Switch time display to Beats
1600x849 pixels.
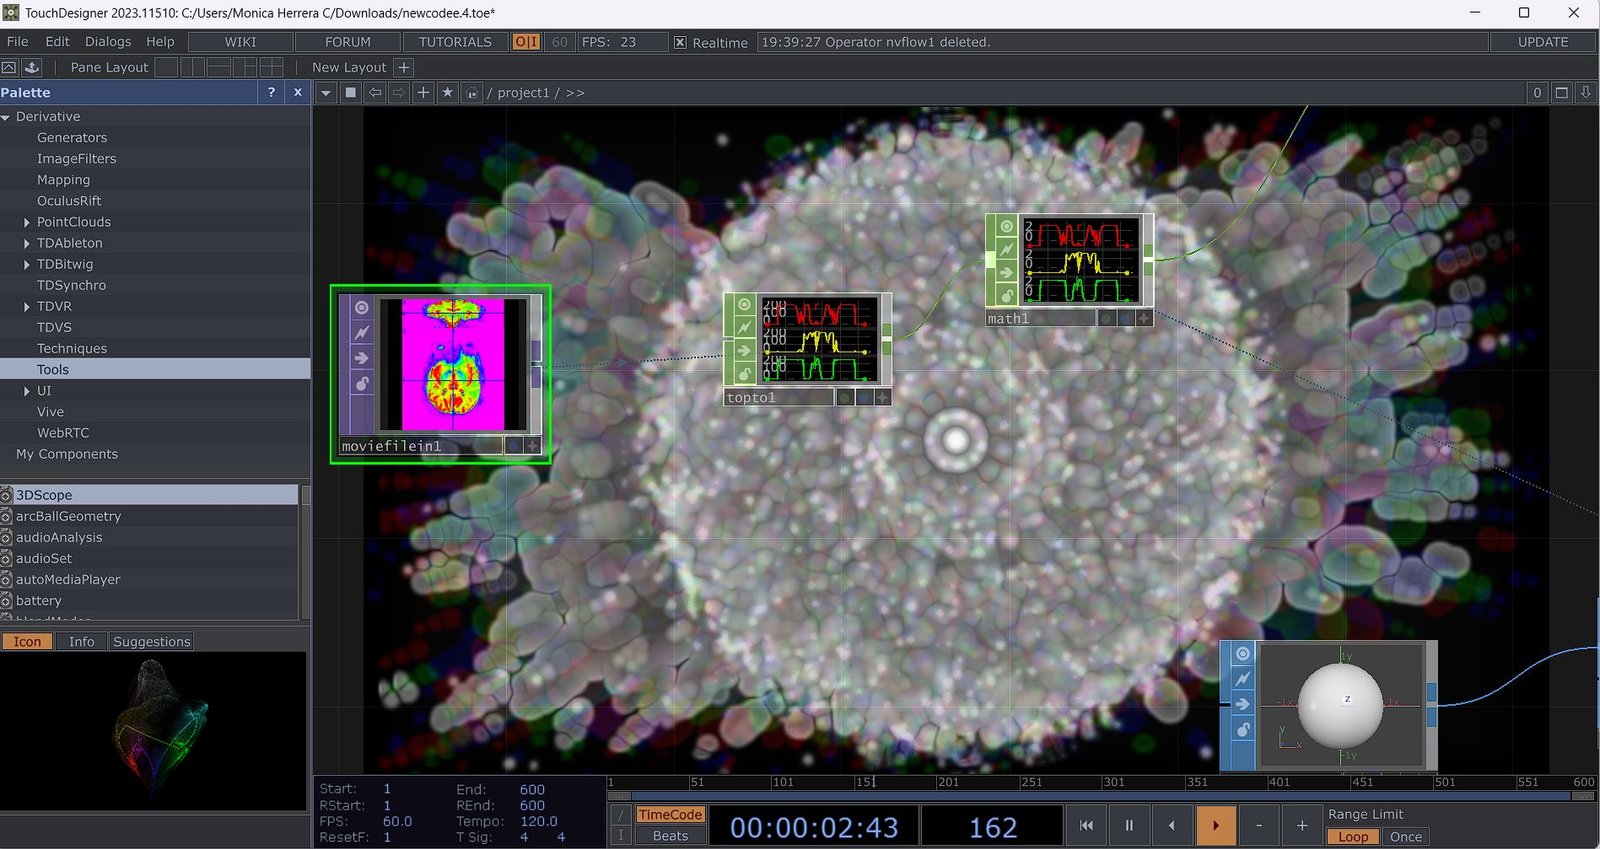[x=670, y=836]
